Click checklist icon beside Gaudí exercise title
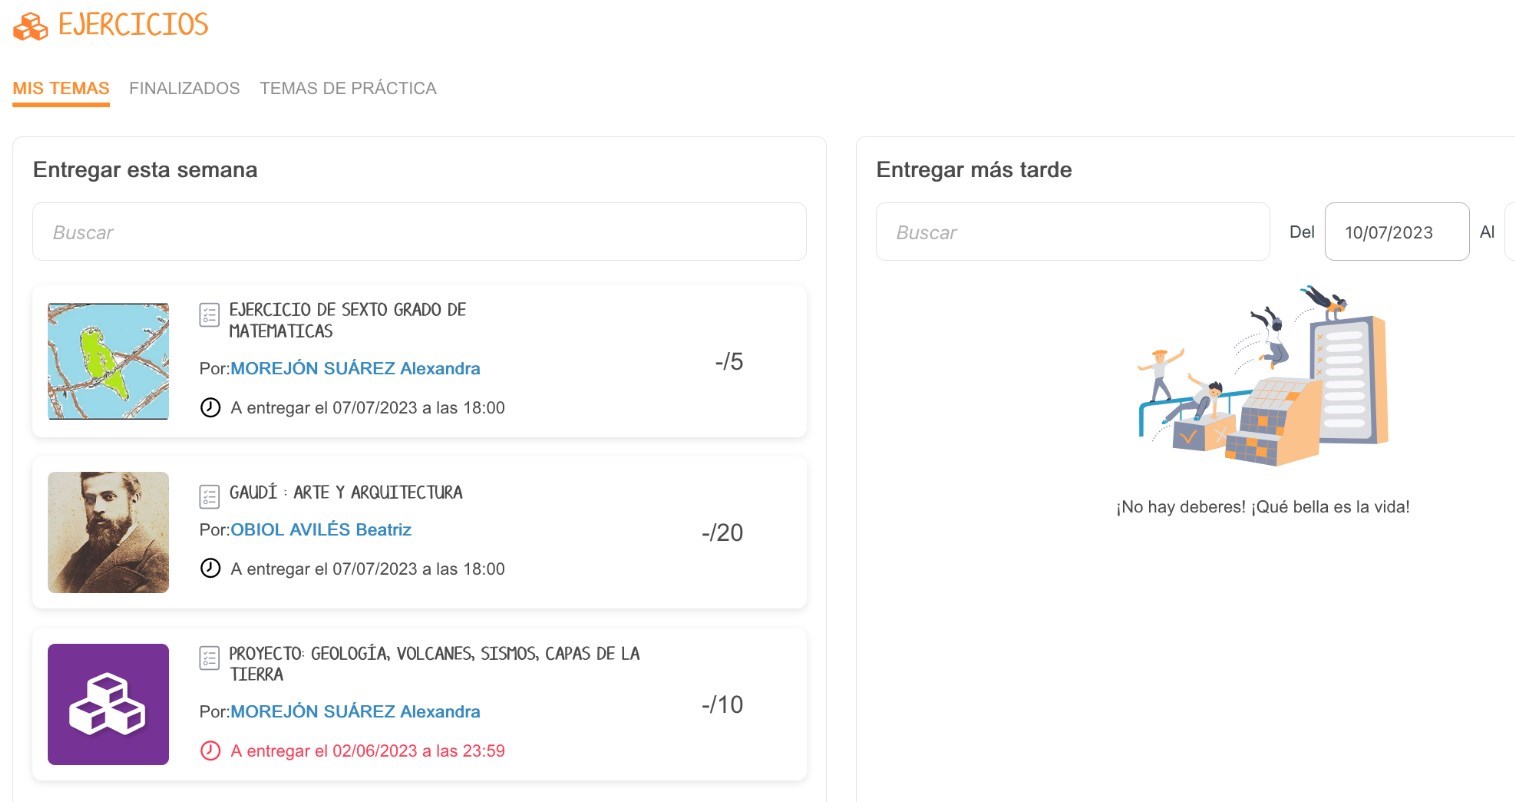Screen dimensions: 1515x802 [209, 496]
